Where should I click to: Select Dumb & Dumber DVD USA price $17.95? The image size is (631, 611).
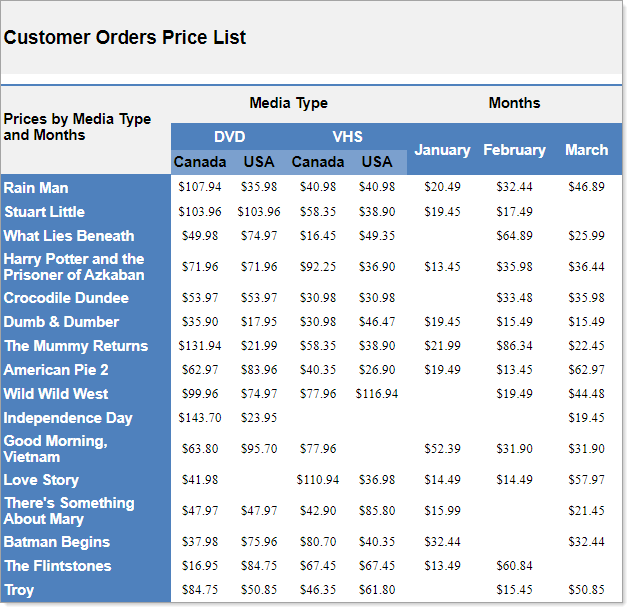tap(259, 322)
